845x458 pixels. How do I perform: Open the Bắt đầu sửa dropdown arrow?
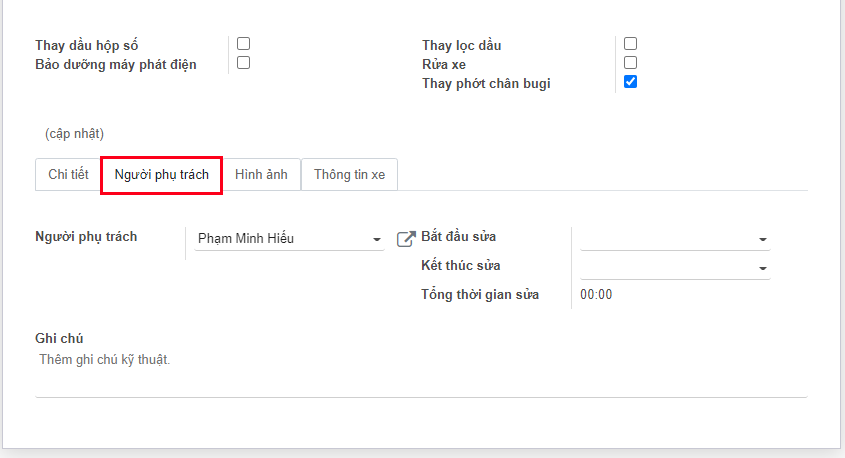point(763,240)
